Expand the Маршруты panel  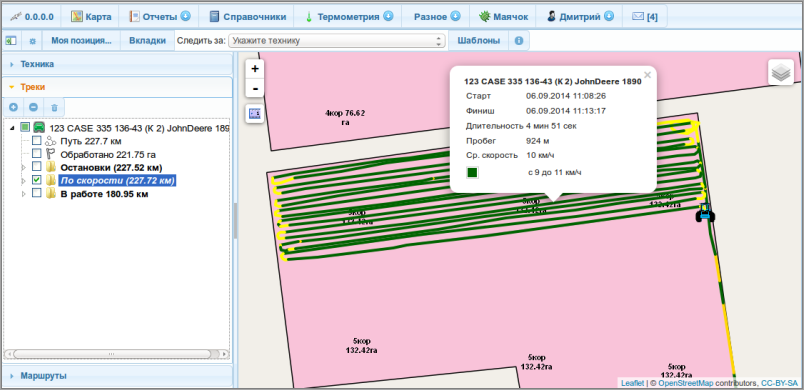coord(117,375)
